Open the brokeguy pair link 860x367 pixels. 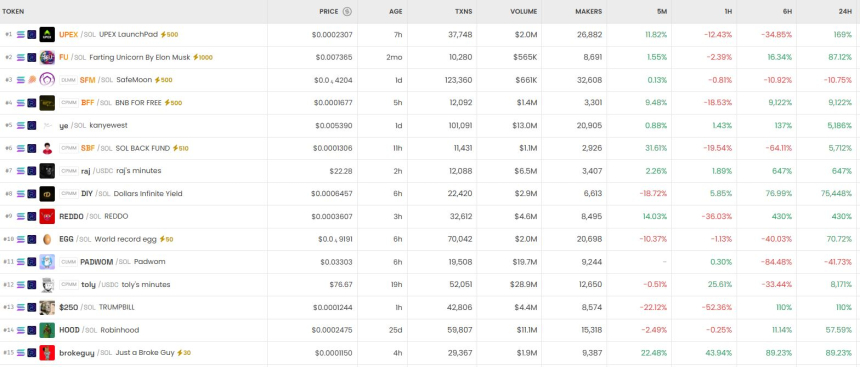[x=77, y=353]
